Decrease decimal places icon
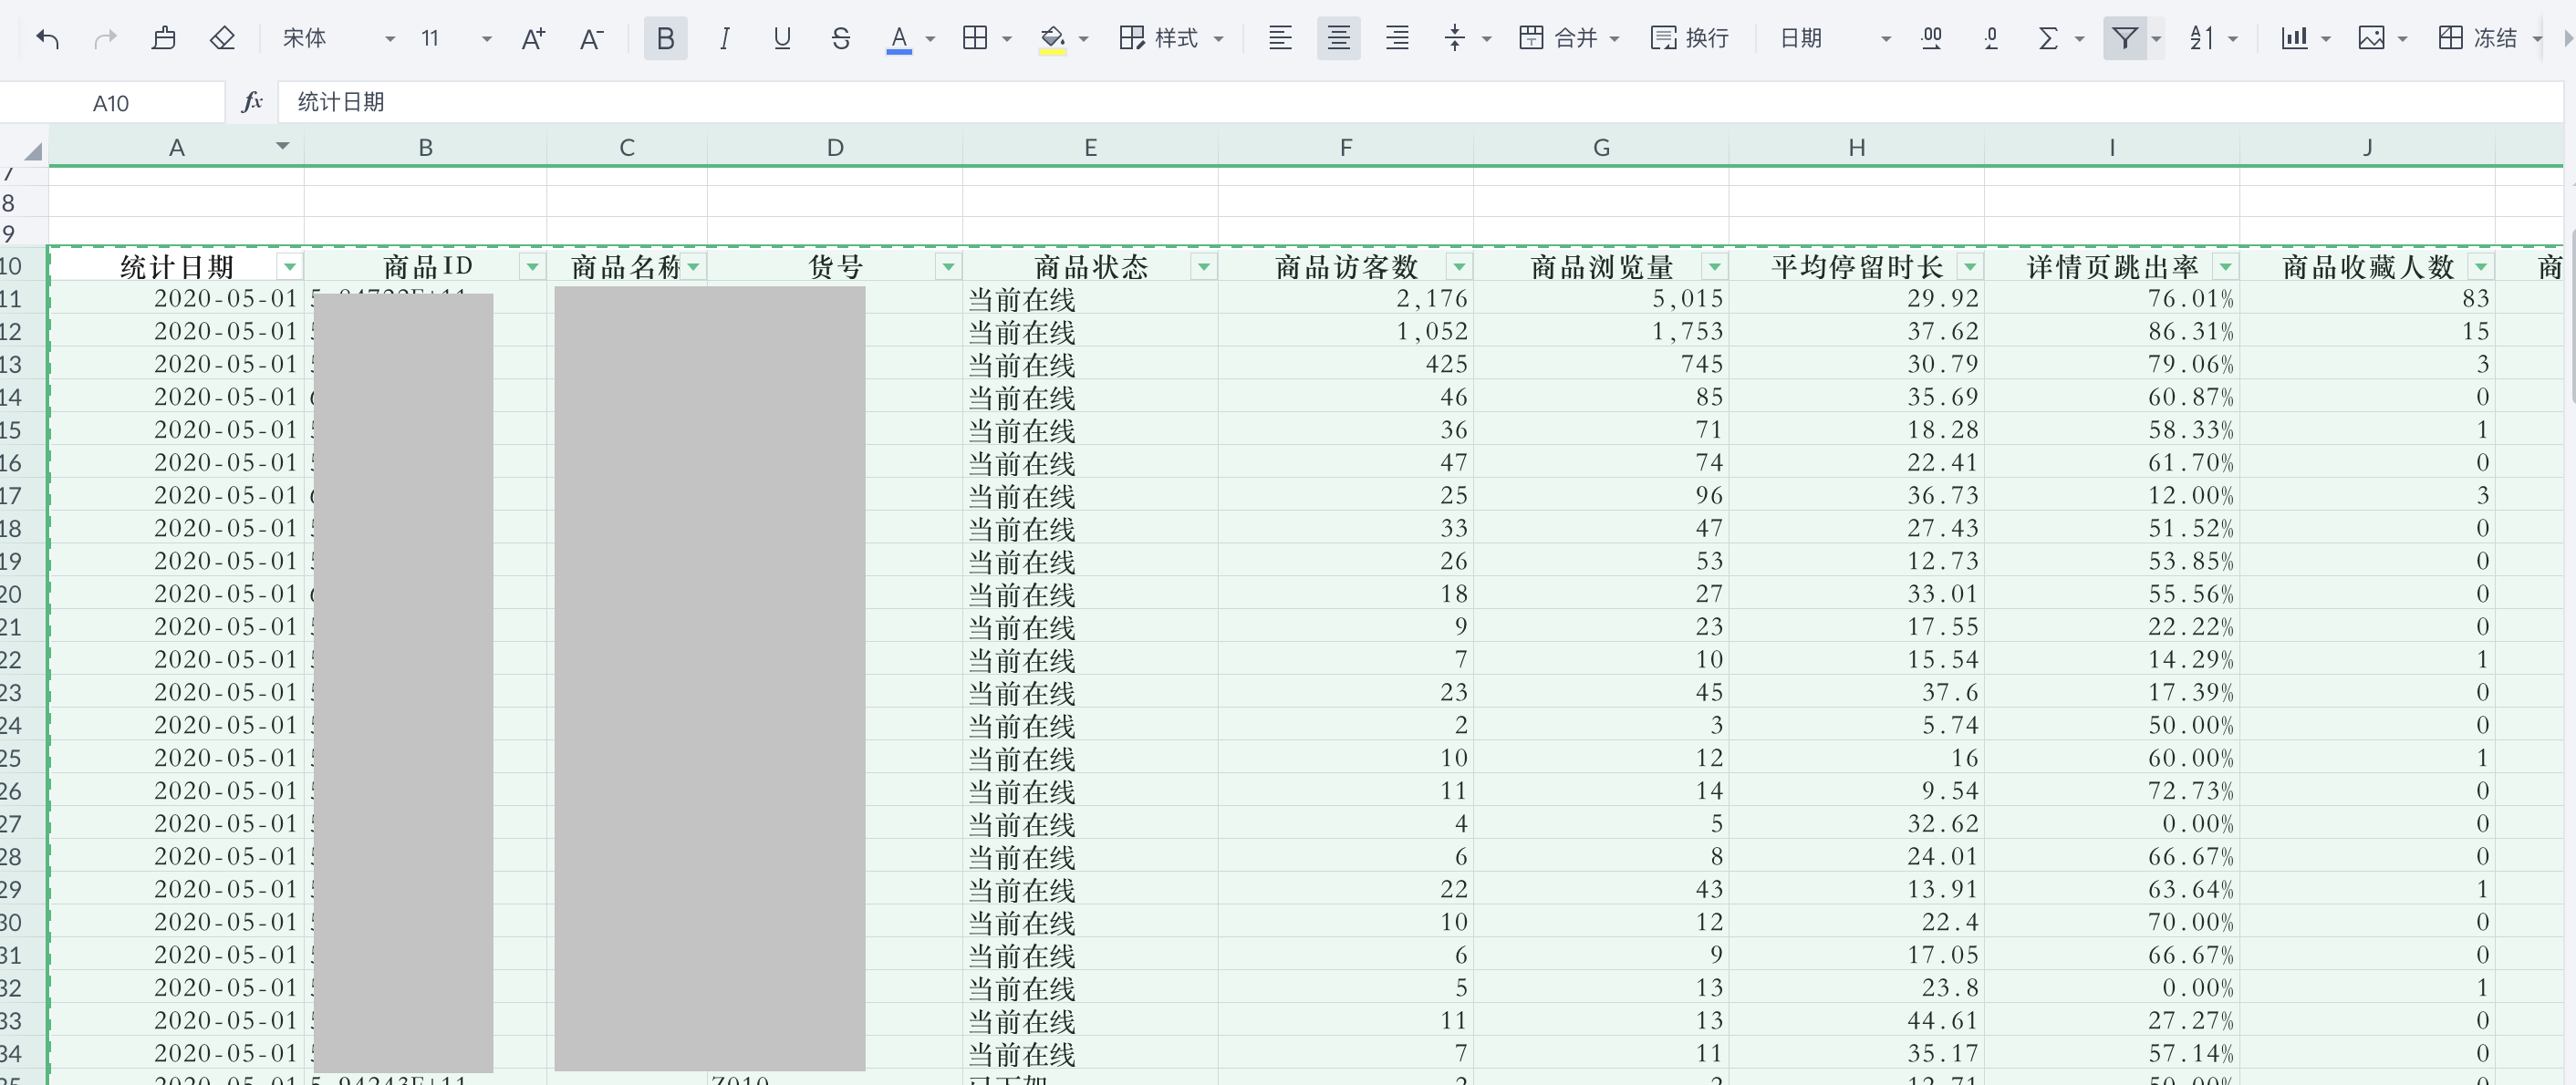The image size is (2576, 1085). pyautogui.click(x=1991, y=39)
